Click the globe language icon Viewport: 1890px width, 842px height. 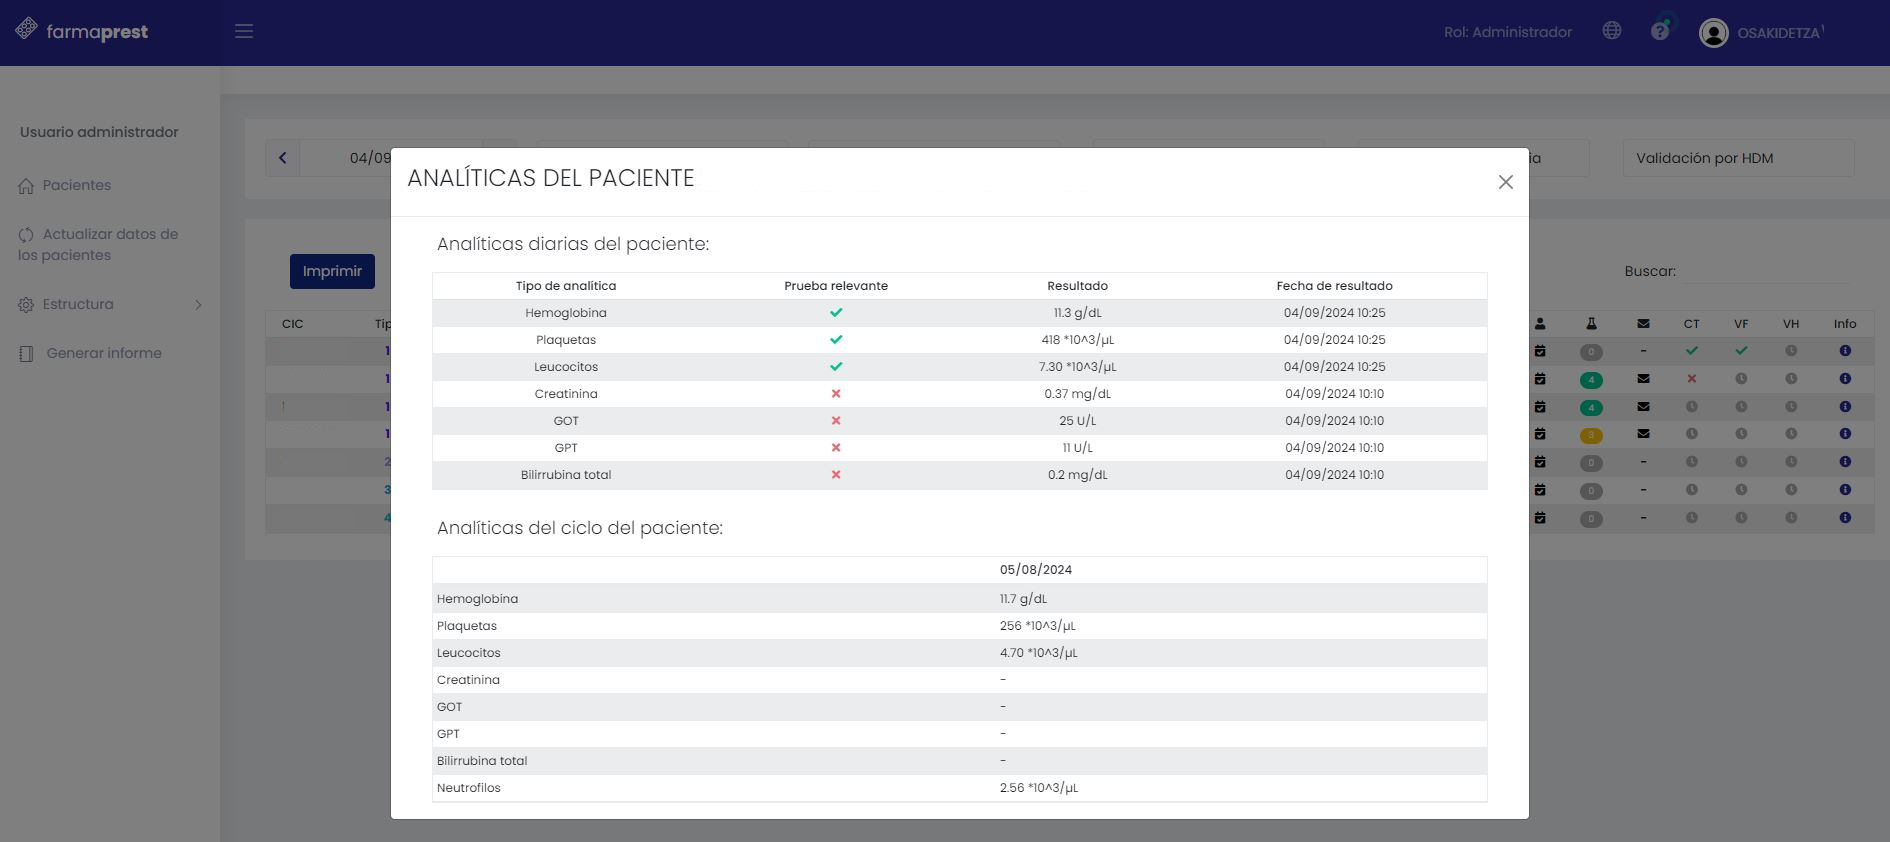(1612, 31)
